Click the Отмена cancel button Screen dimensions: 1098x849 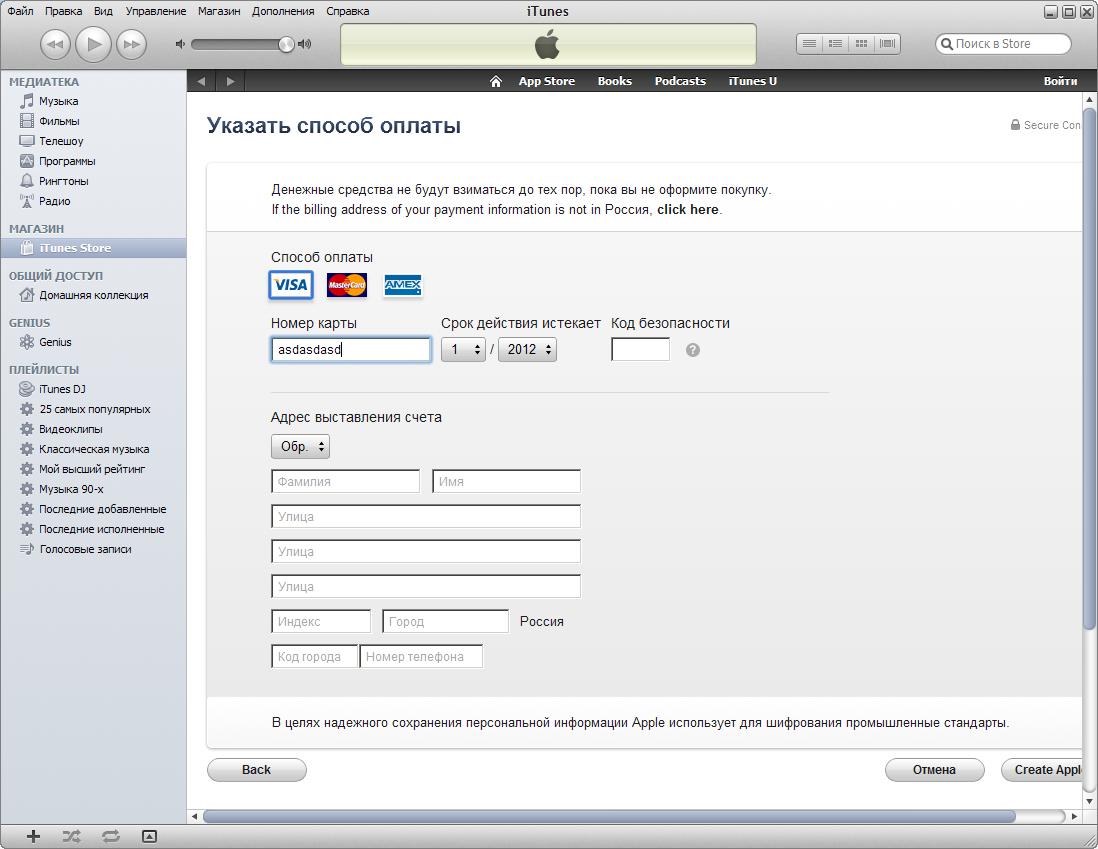[934, 770]
